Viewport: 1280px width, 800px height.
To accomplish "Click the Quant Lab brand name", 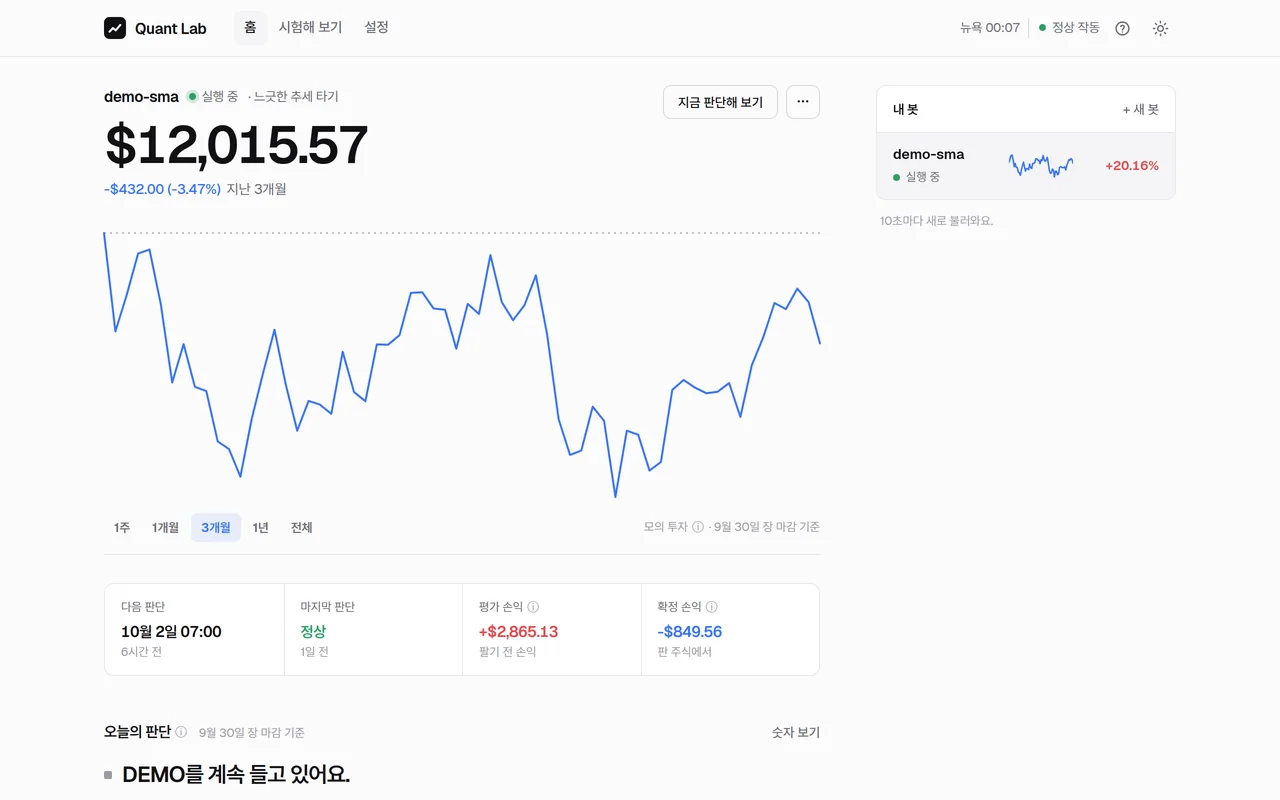I will pyautogui.click(x=171, y=28).
